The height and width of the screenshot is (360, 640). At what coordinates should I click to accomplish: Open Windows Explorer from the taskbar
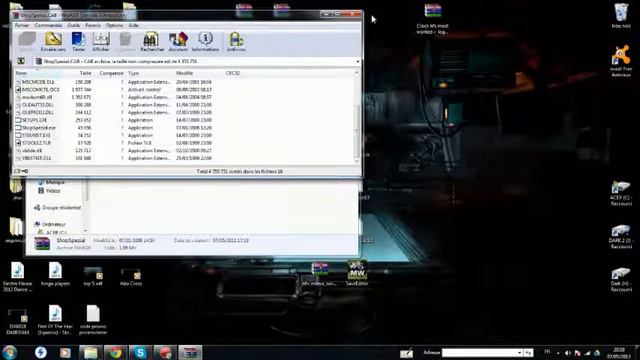(91, 352)
